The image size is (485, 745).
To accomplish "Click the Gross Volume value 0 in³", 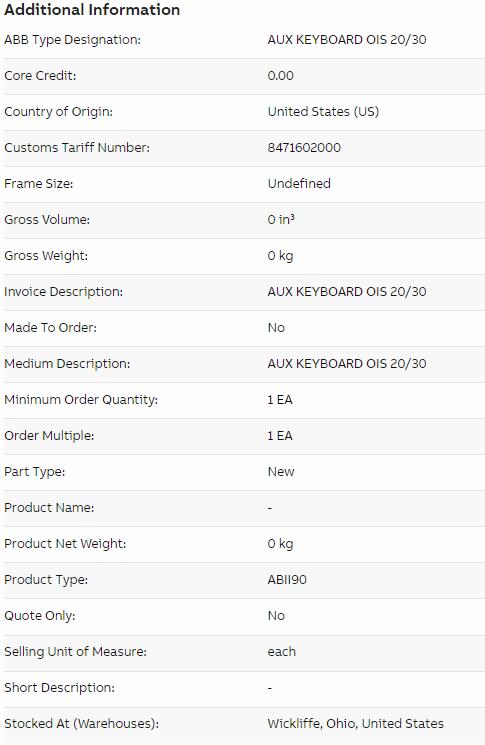I will (x=281, y=220).
